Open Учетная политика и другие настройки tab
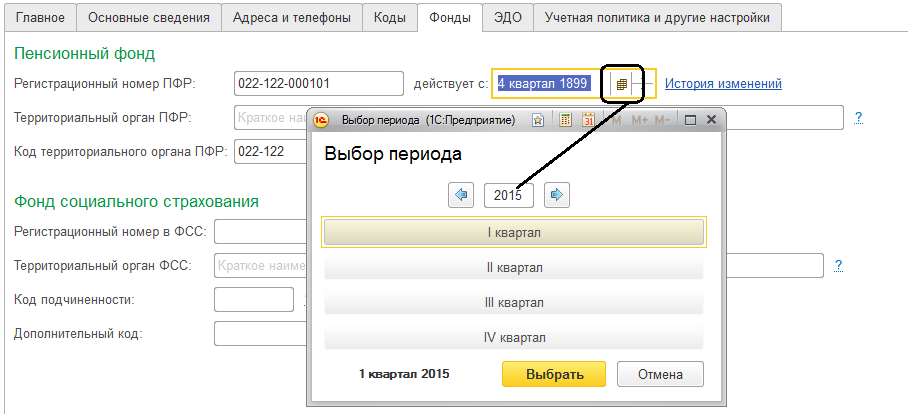The height and width of the screenshot is (414, 908). [657, 18]
